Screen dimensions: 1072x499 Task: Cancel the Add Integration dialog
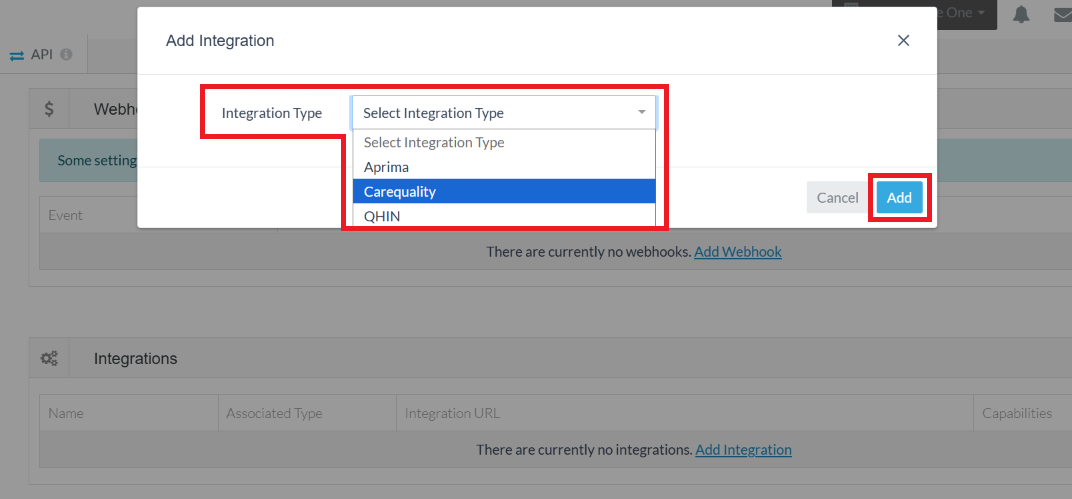point(838,198)
